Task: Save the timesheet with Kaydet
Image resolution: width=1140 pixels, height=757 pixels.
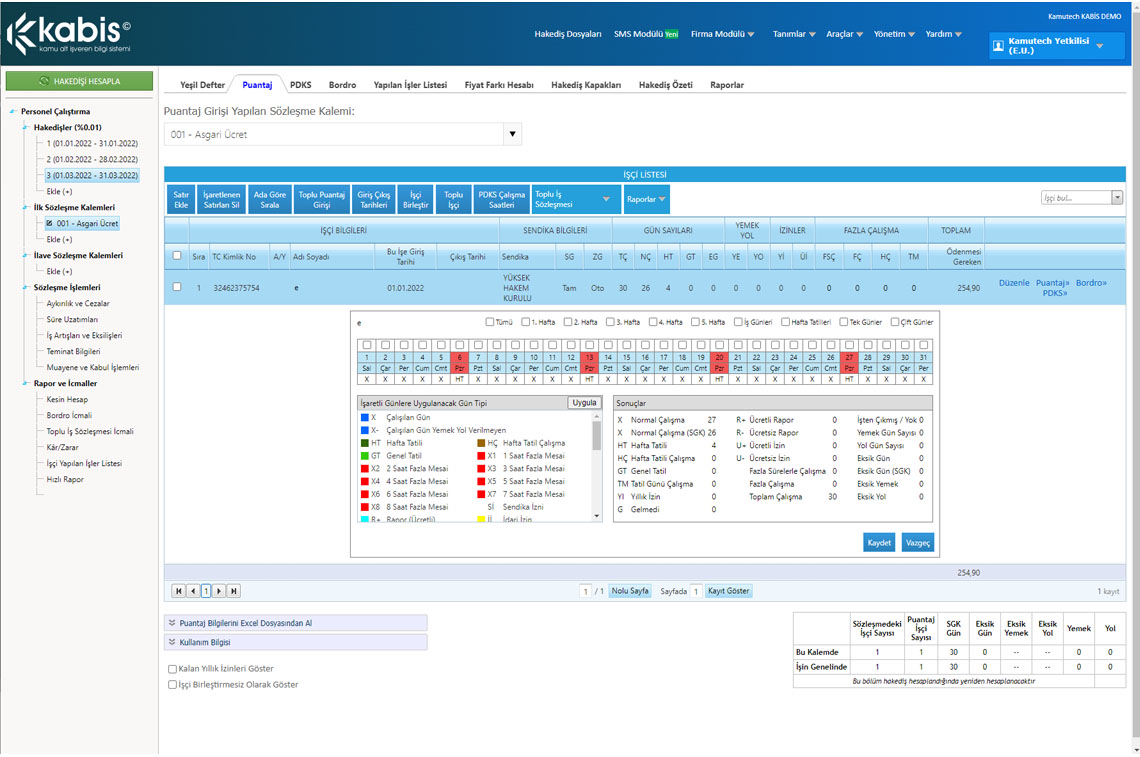Action: coord(879,542)
